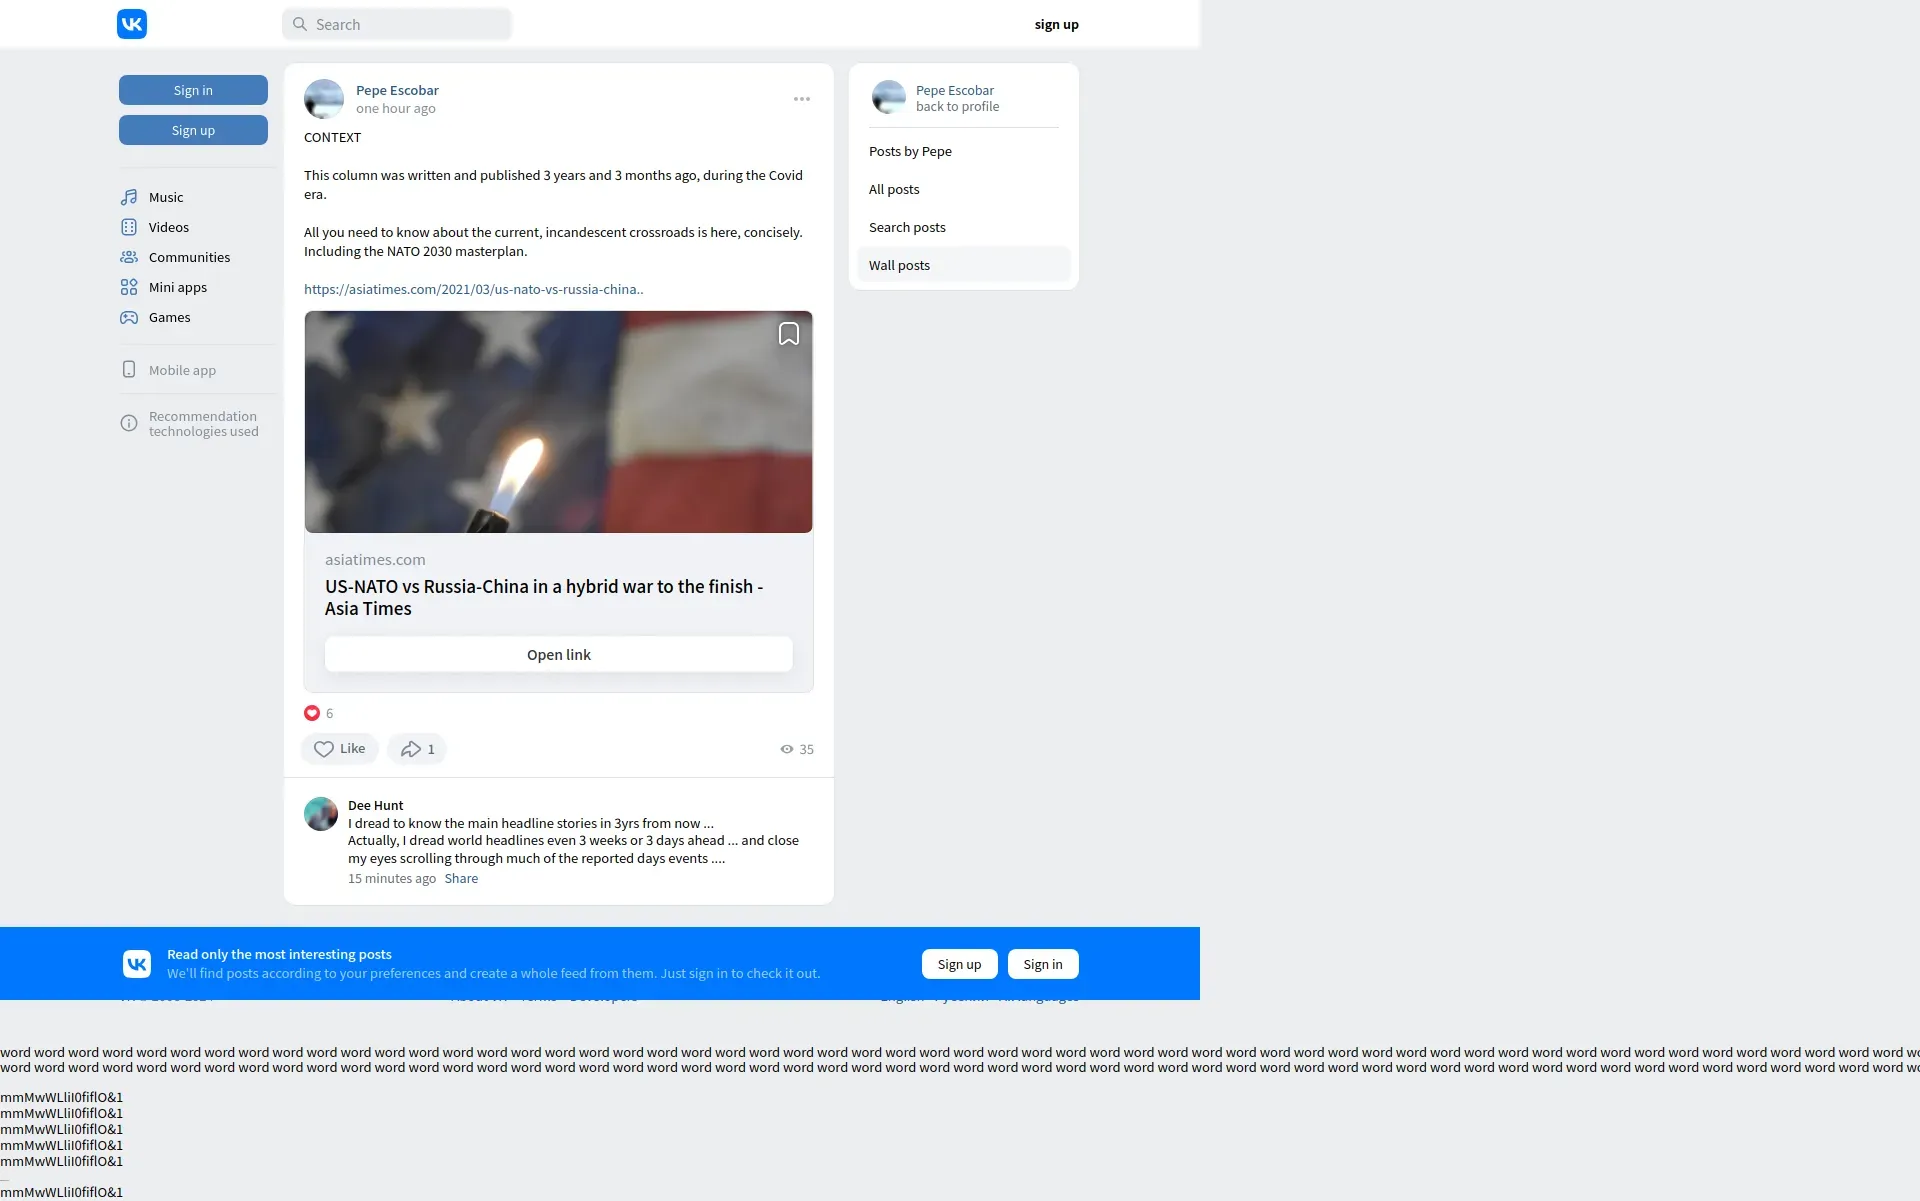Go to Communities icon in sidebar

[x=129, y=257]
